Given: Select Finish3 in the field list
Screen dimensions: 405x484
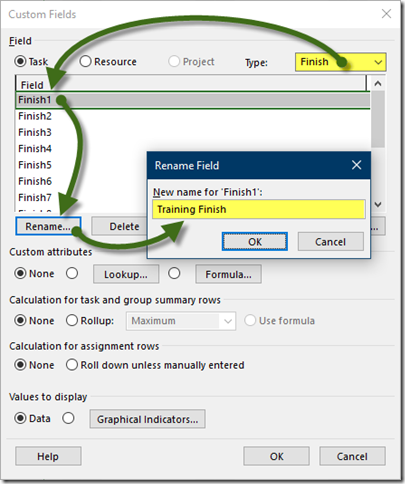Looking at the screenshot, I should [x=35, y=132].
